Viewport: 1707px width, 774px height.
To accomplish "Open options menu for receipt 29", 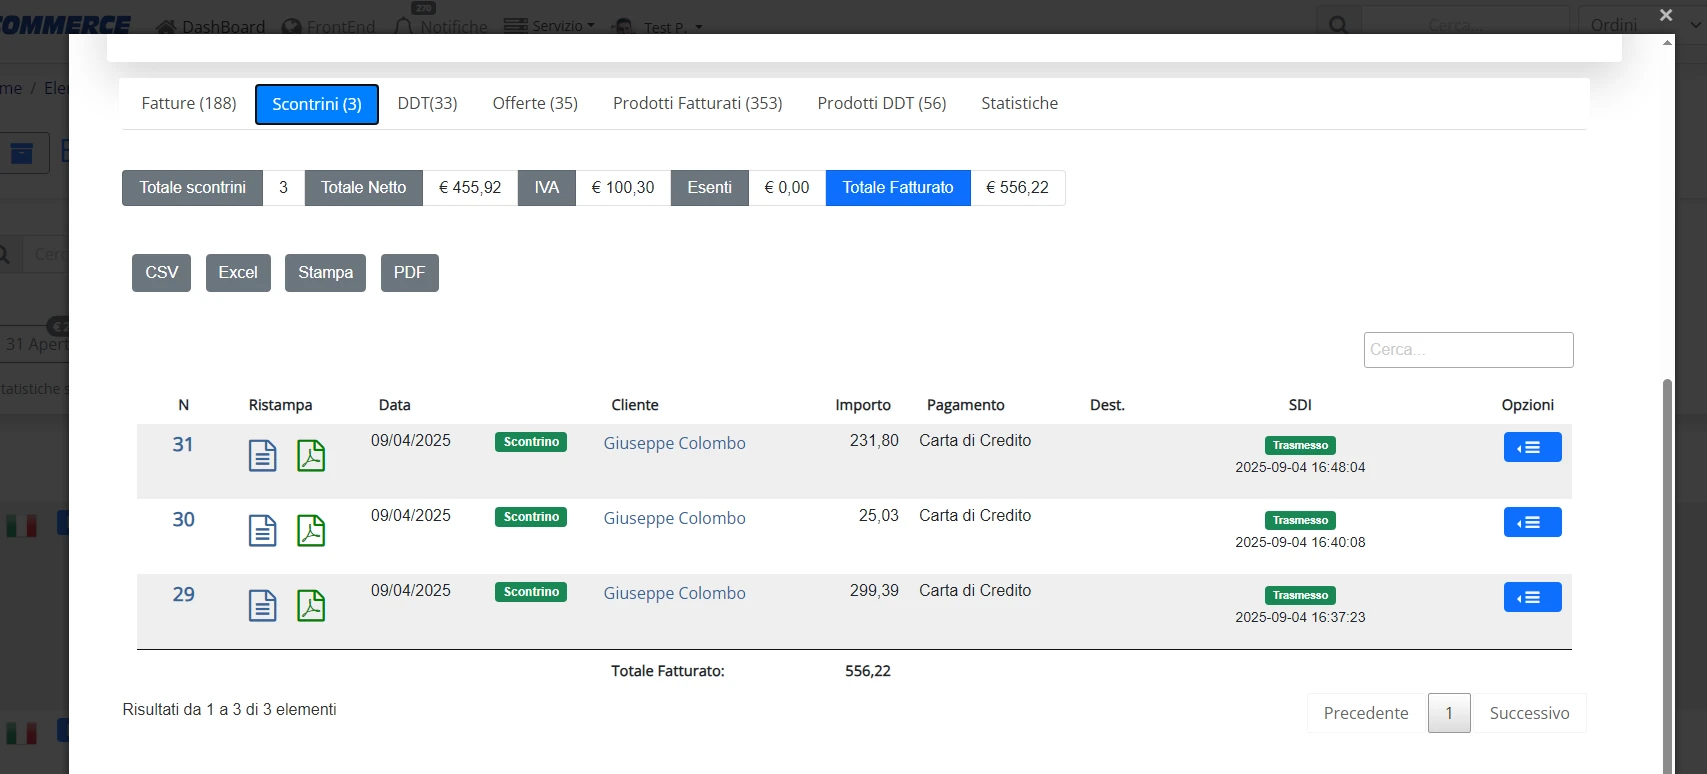I will (x=1532, y=597).
